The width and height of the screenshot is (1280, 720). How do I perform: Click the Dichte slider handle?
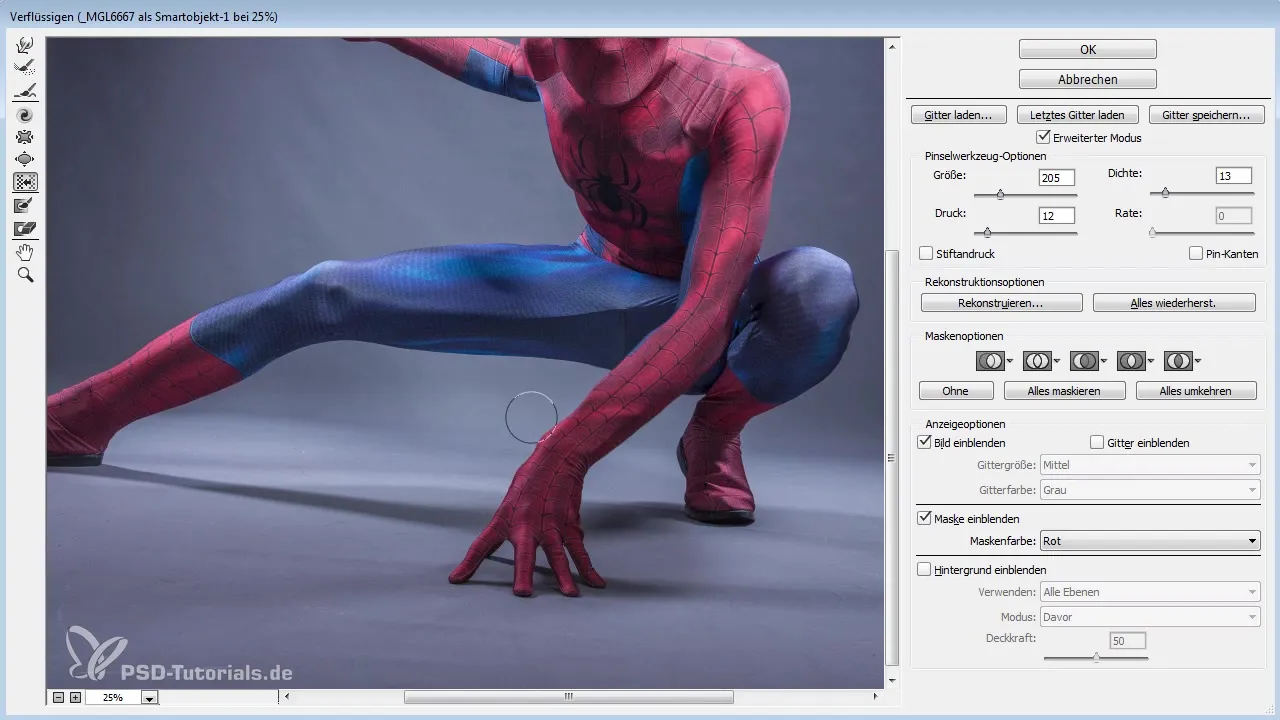[x=1165, y=194]
